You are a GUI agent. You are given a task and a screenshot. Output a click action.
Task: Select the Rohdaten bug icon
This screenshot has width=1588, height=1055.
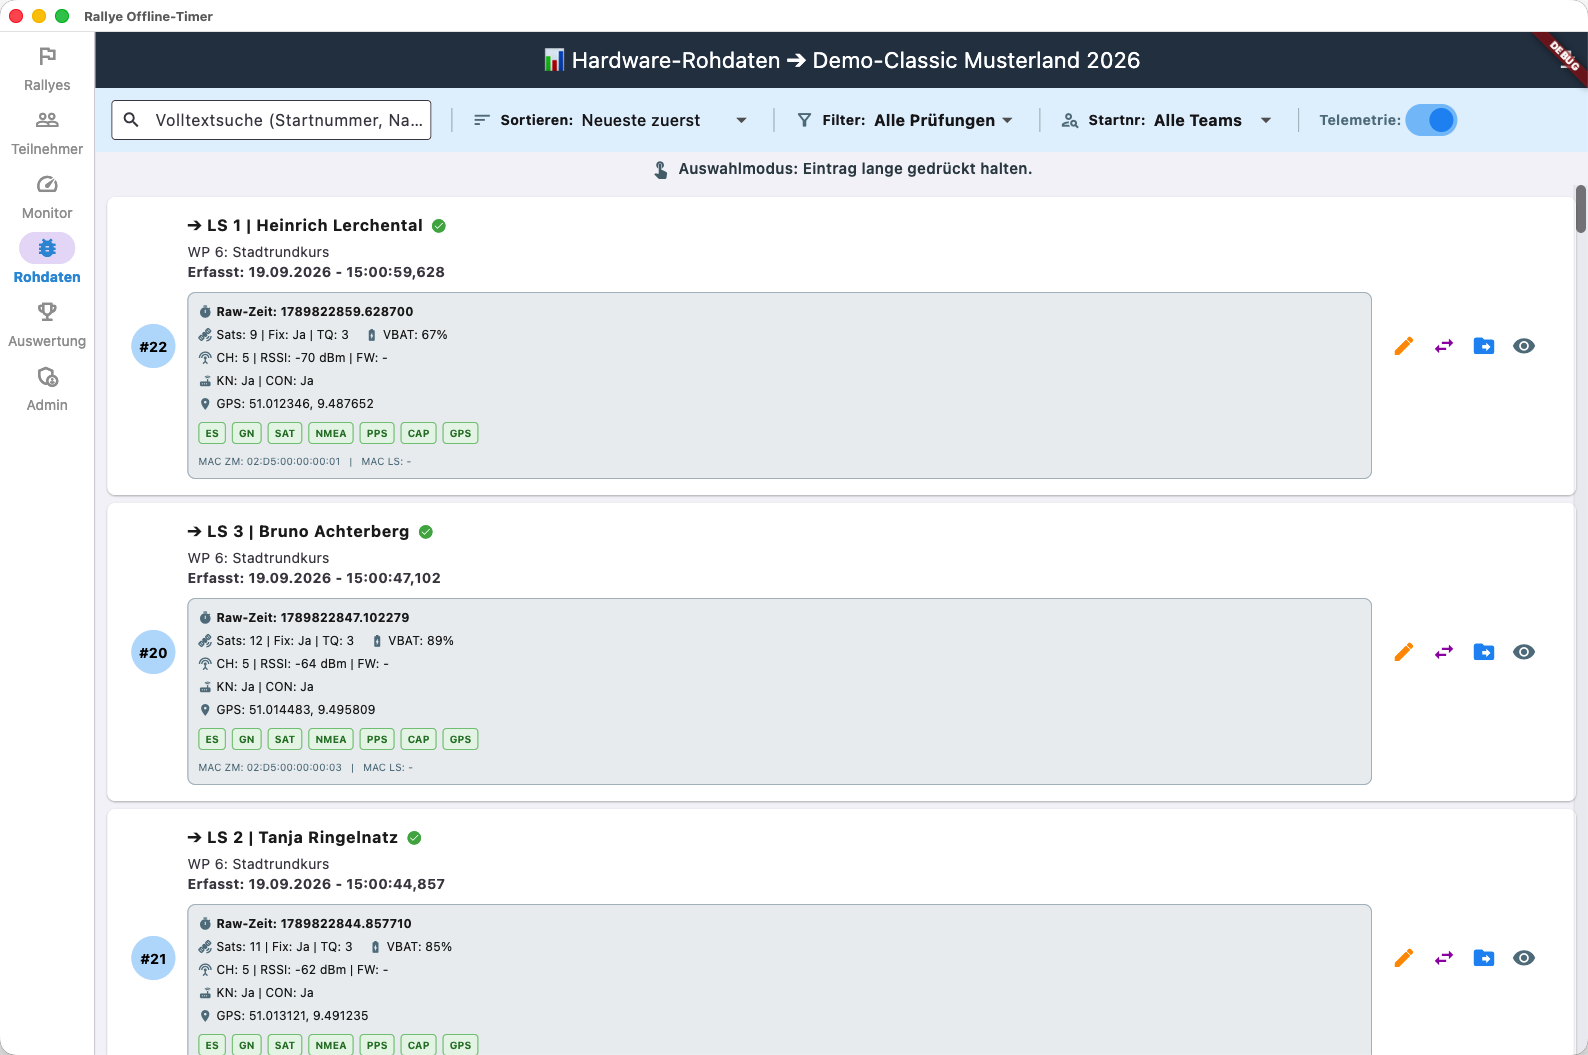[47, 248]
